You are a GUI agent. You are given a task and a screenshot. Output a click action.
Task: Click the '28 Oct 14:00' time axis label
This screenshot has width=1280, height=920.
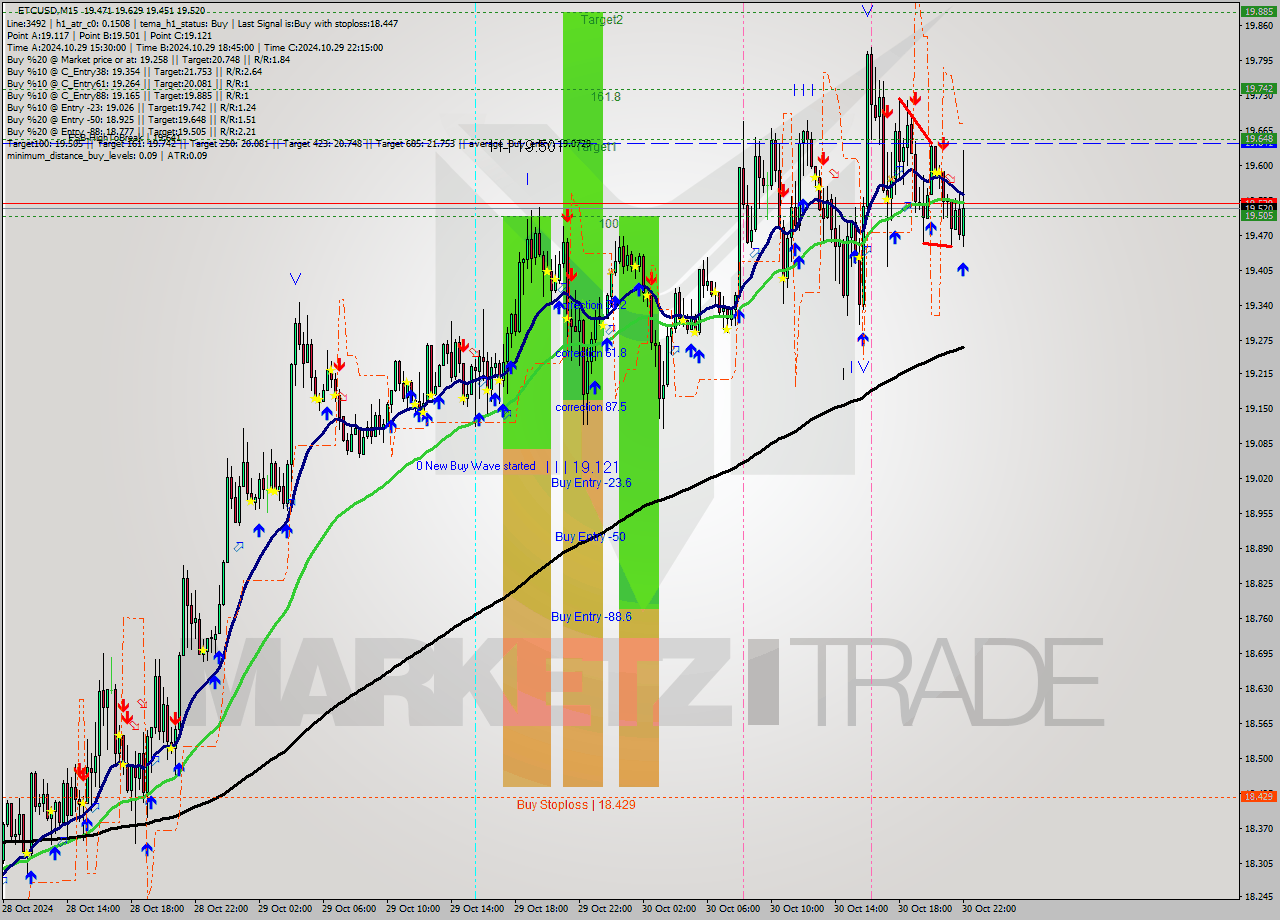coord(92,909)
